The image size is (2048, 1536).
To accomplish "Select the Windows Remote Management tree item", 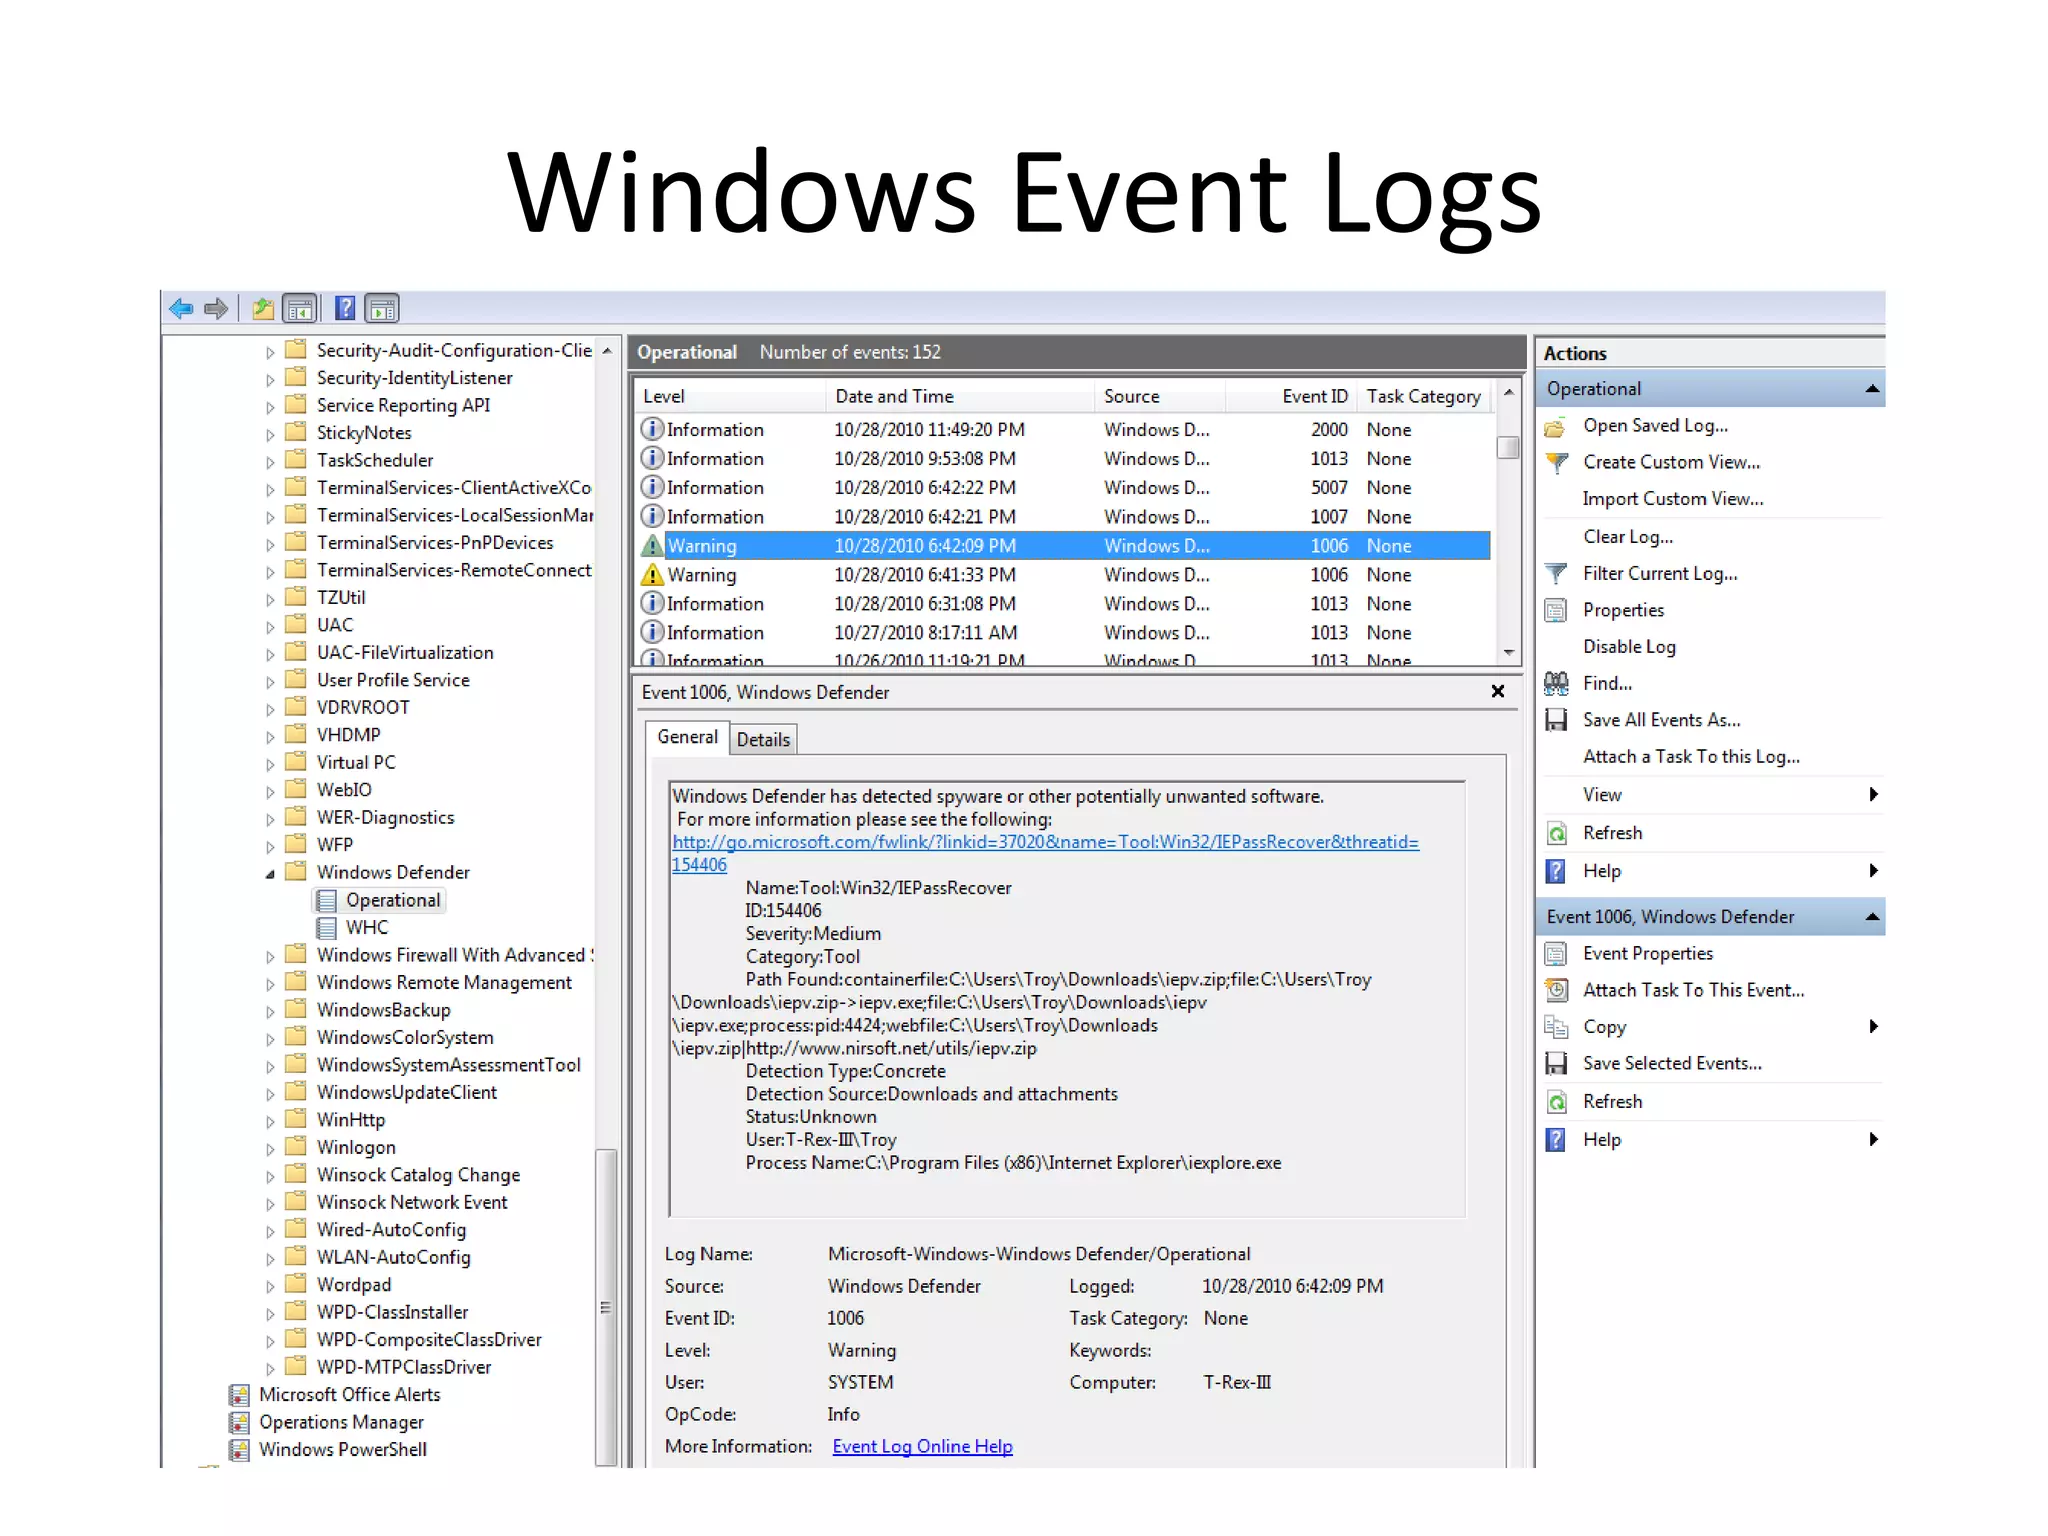I will [x=444, y=984].
